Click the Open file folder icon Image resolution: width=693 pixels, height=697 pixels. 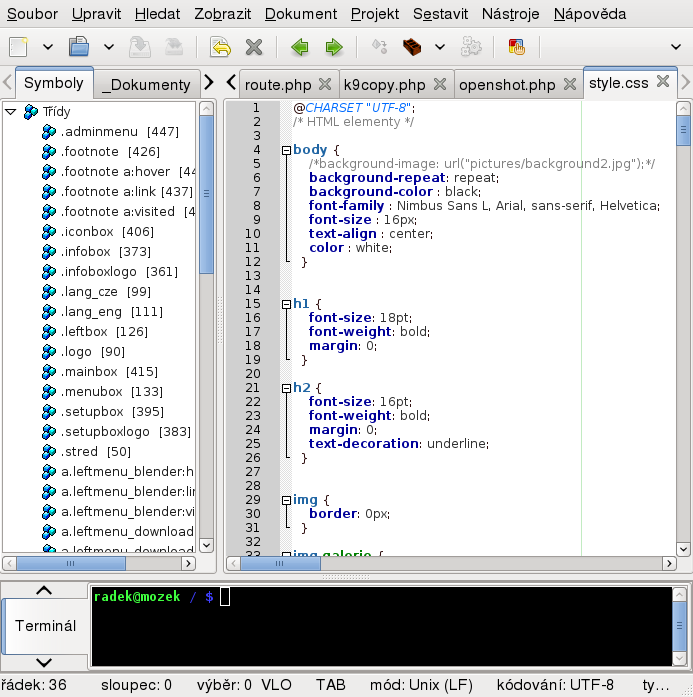(x=79, y=47)
